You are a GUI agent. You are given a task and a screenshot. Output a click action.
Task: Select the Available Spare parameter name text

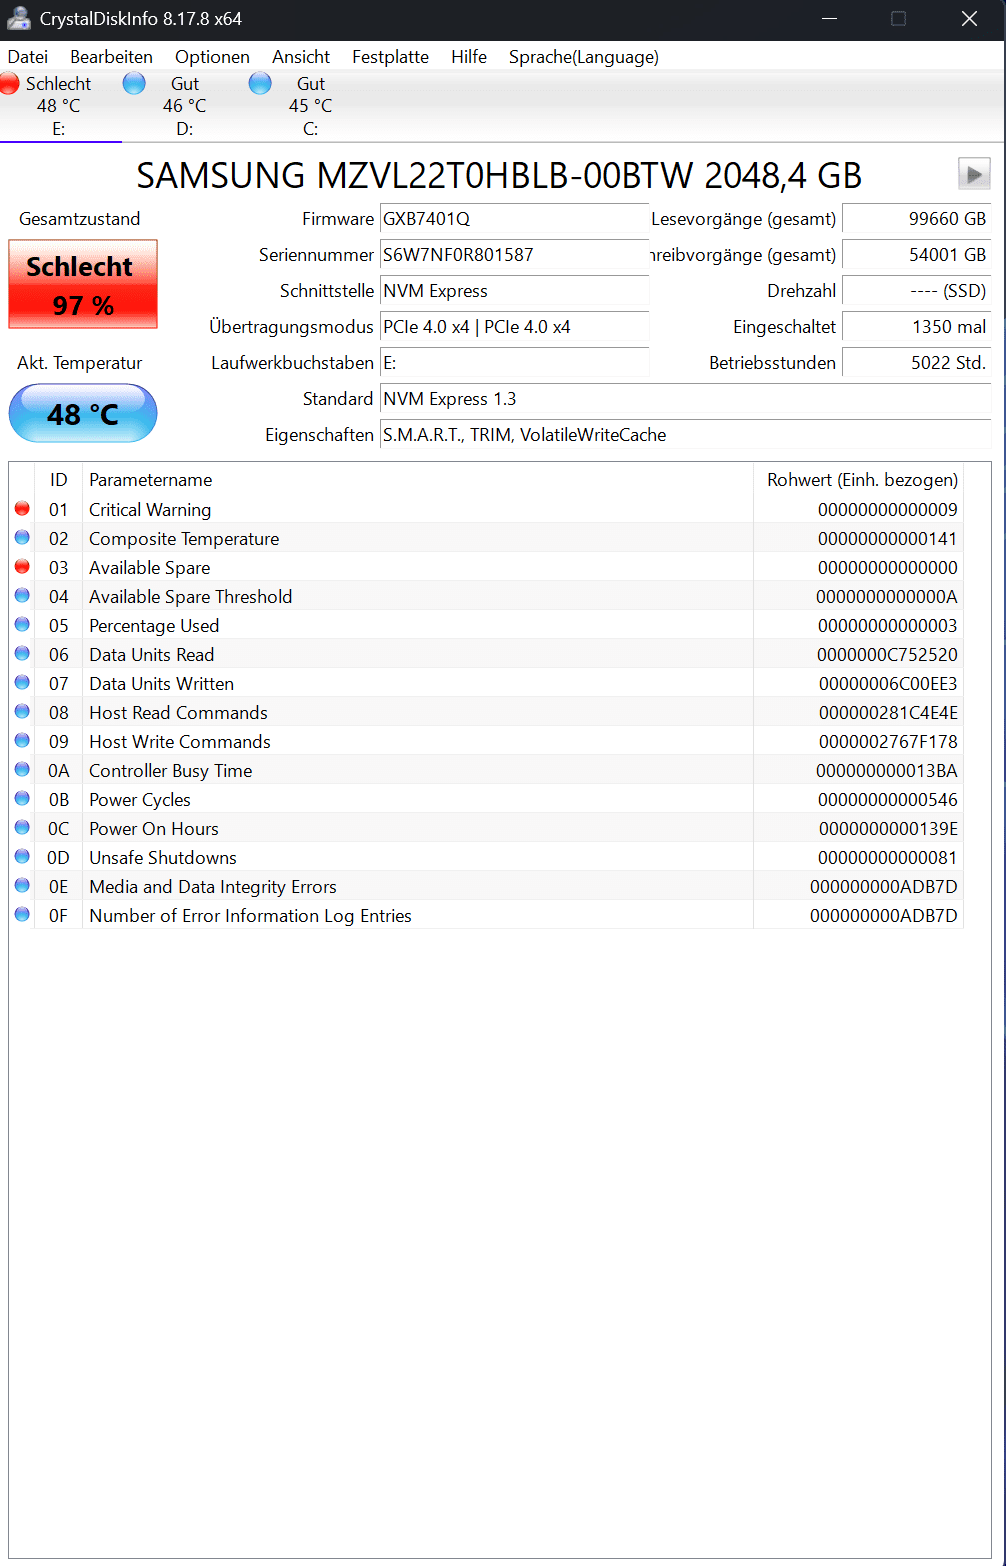(150, 568)
